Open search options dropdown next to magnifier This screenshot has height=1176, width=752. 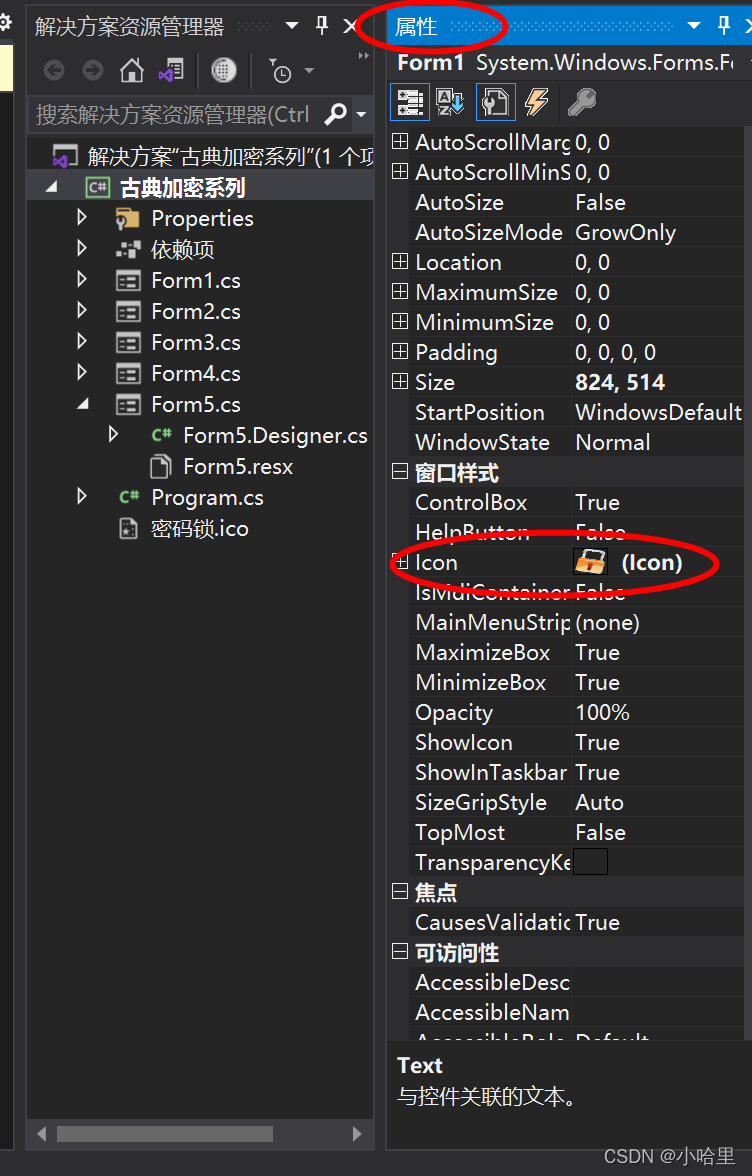point(361,115)
